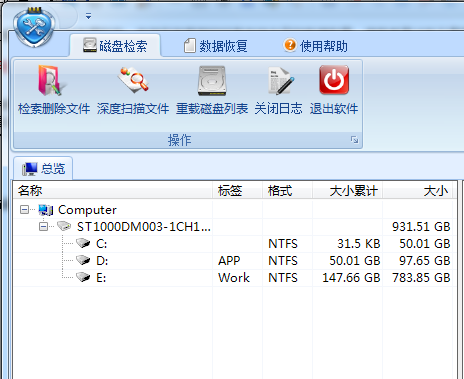The image size is (464, 379).
Task: Collapse the ST1000DM003 disk node
Action: click(x=43, y=227)
